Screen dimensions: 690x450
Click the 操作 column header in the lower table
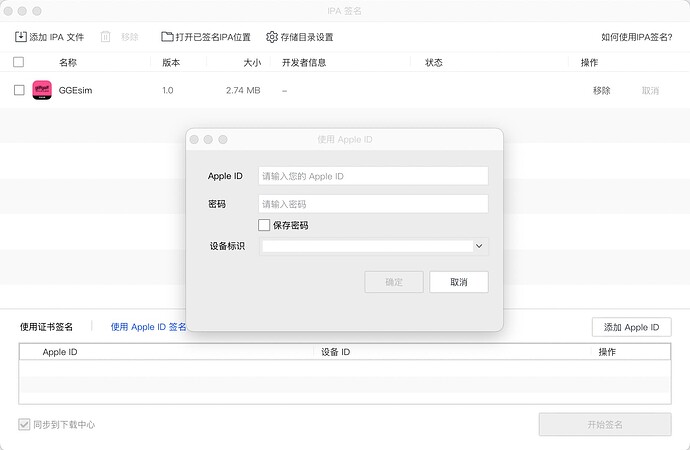607,352
